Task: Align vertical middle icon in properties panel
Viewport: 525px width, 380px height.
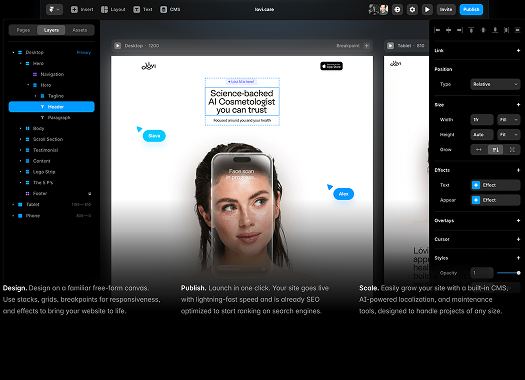Action: (483, 30)
